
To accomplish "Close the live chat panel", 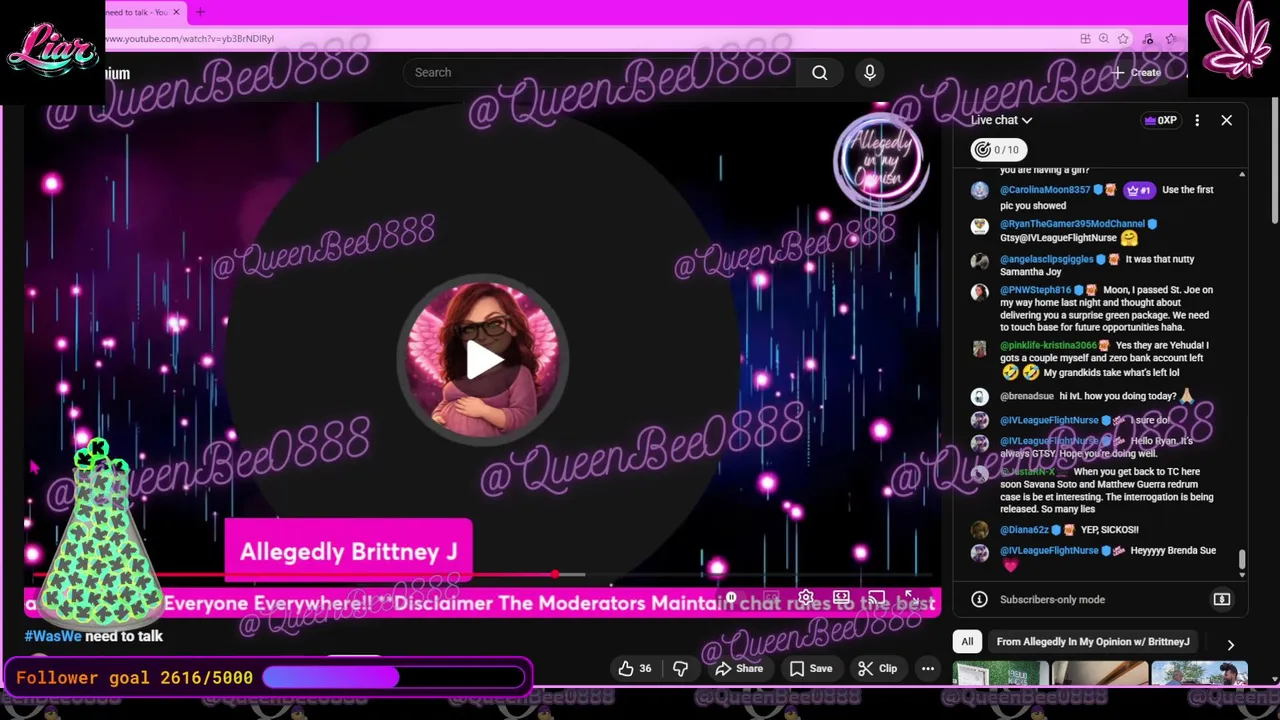I will click(x=1226, y=120).
